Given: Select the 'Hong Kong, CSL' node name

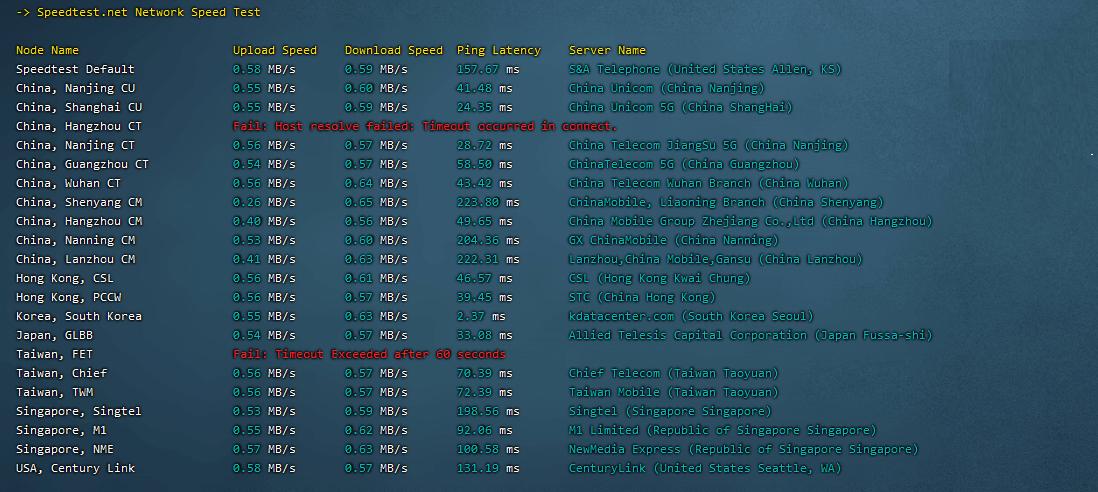Looking at the screenshot, I should [64, 278].
